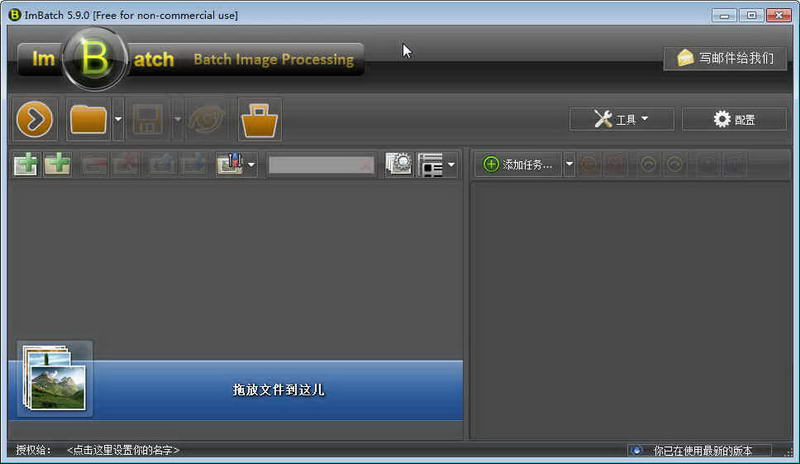
Task: Open the 配置 settings button
Action: tap(734, 119)
